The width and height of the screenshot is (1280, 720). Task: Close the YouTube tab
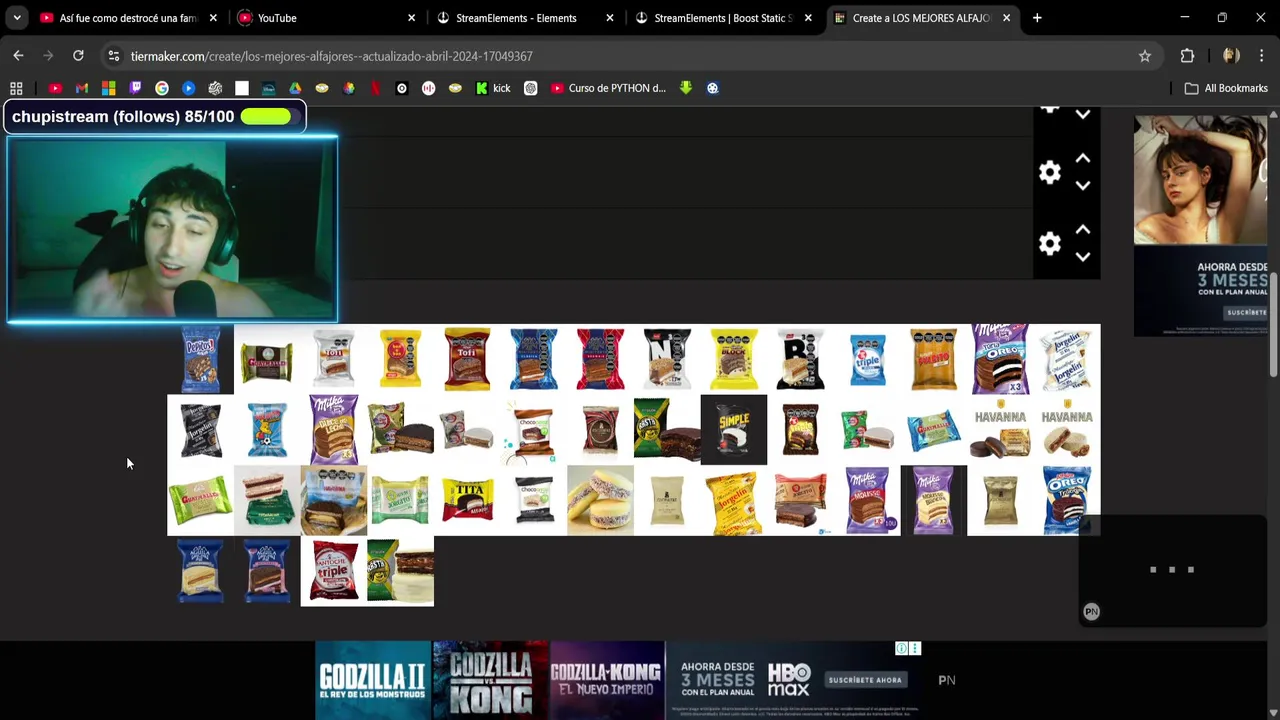pos(411,18)
